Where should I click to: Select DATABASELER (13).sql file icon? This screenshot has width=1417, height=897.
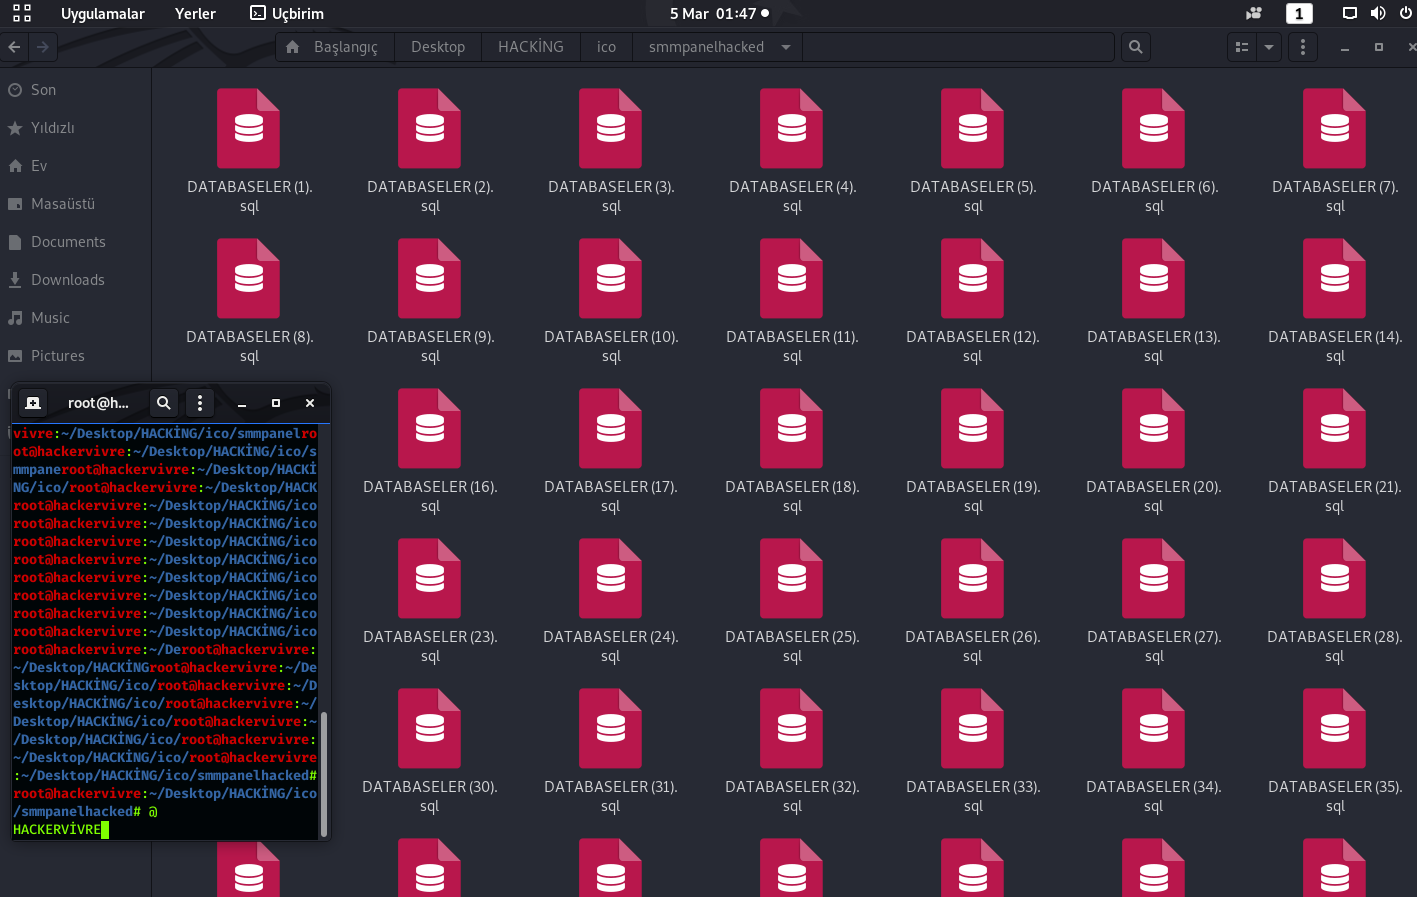click(1154, 278)
